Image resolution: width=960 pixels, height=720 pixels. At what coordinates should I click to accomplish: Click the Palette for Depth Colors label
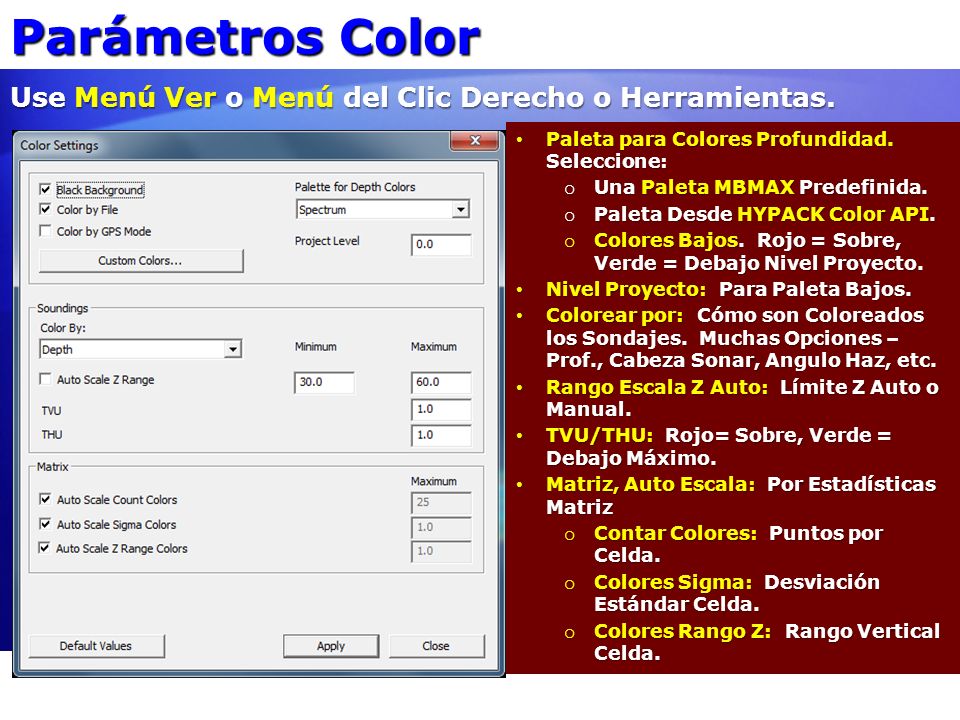355,187
